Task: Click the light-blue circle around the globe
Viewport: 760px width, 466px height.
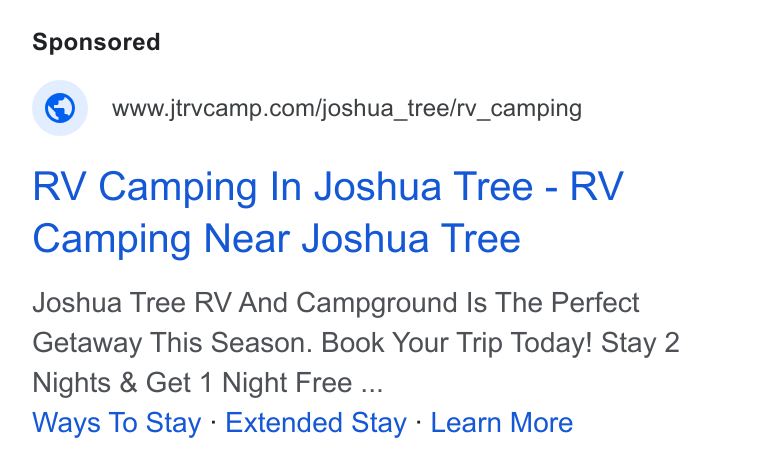Action: point(60,108)
